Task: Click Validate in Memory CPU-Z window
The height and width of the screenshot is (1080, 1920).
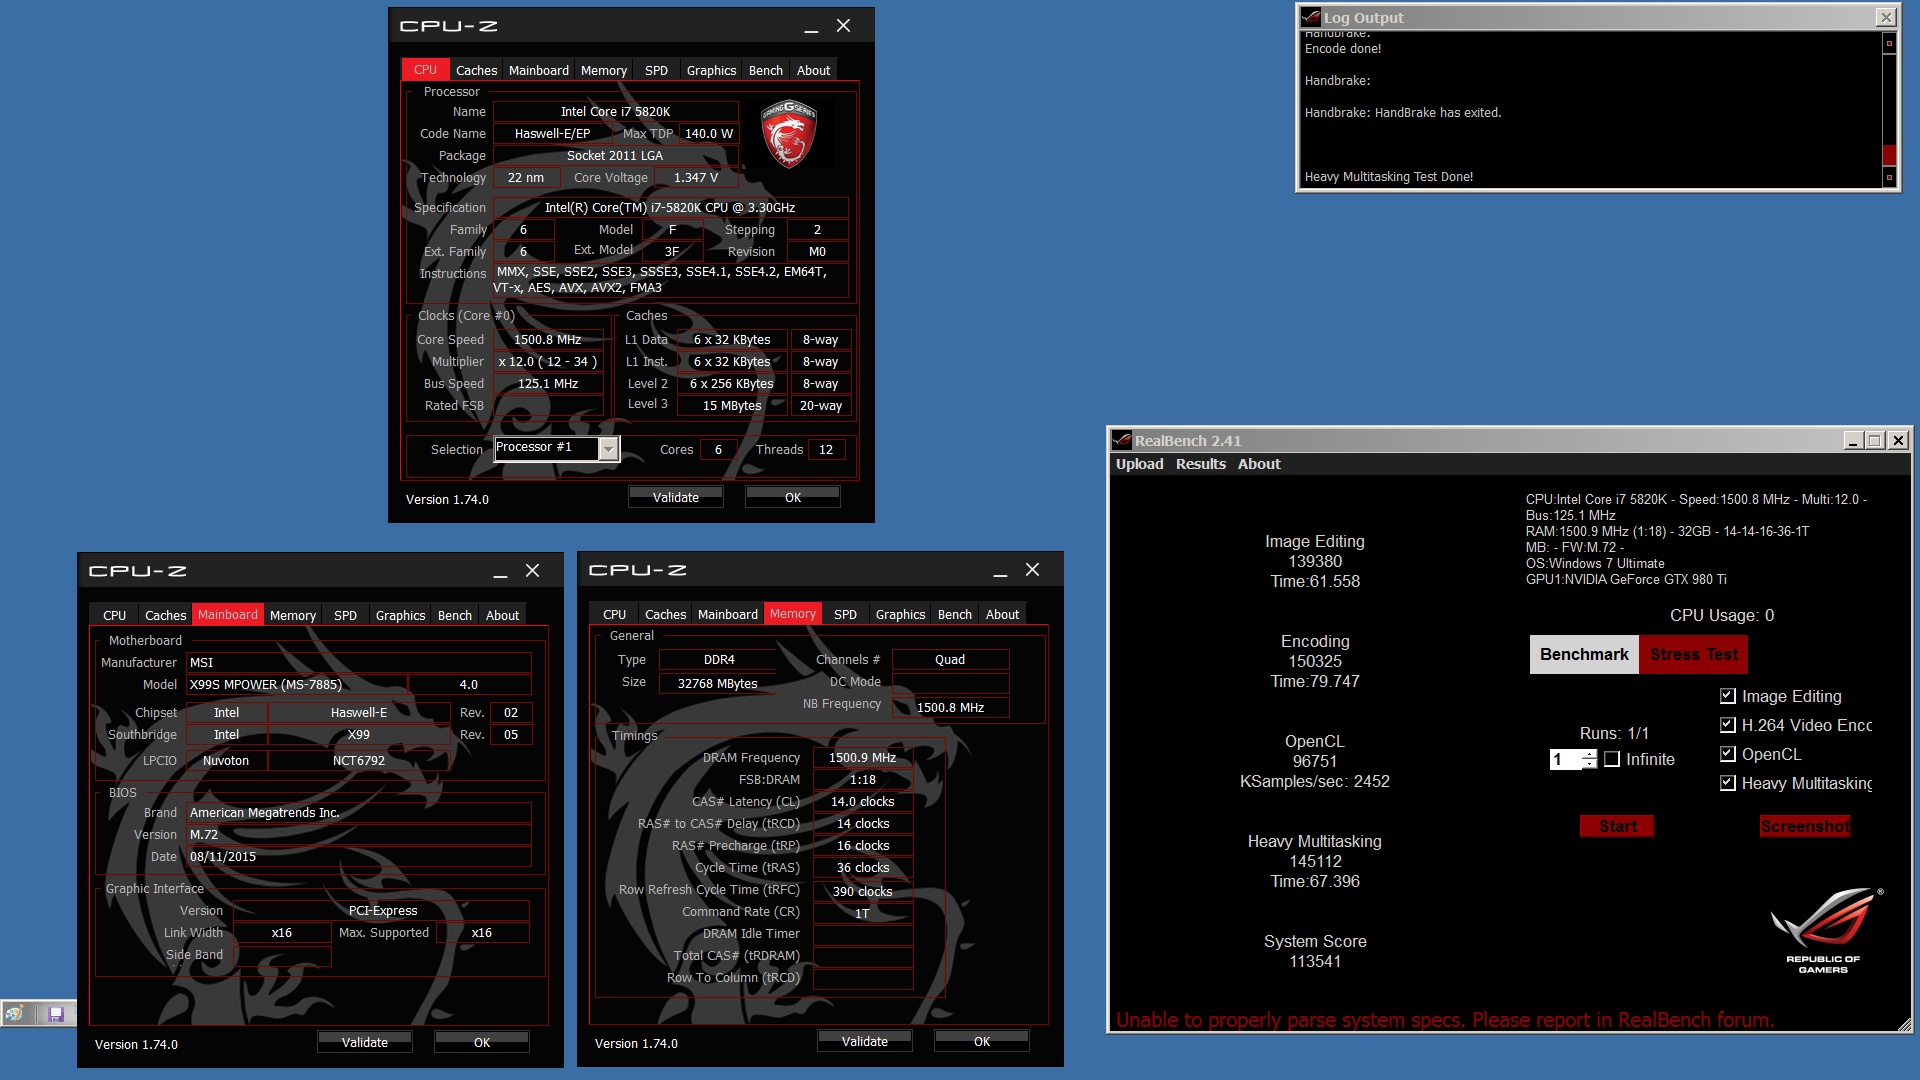Action: pyautogui.click(x=865, y=1041)
